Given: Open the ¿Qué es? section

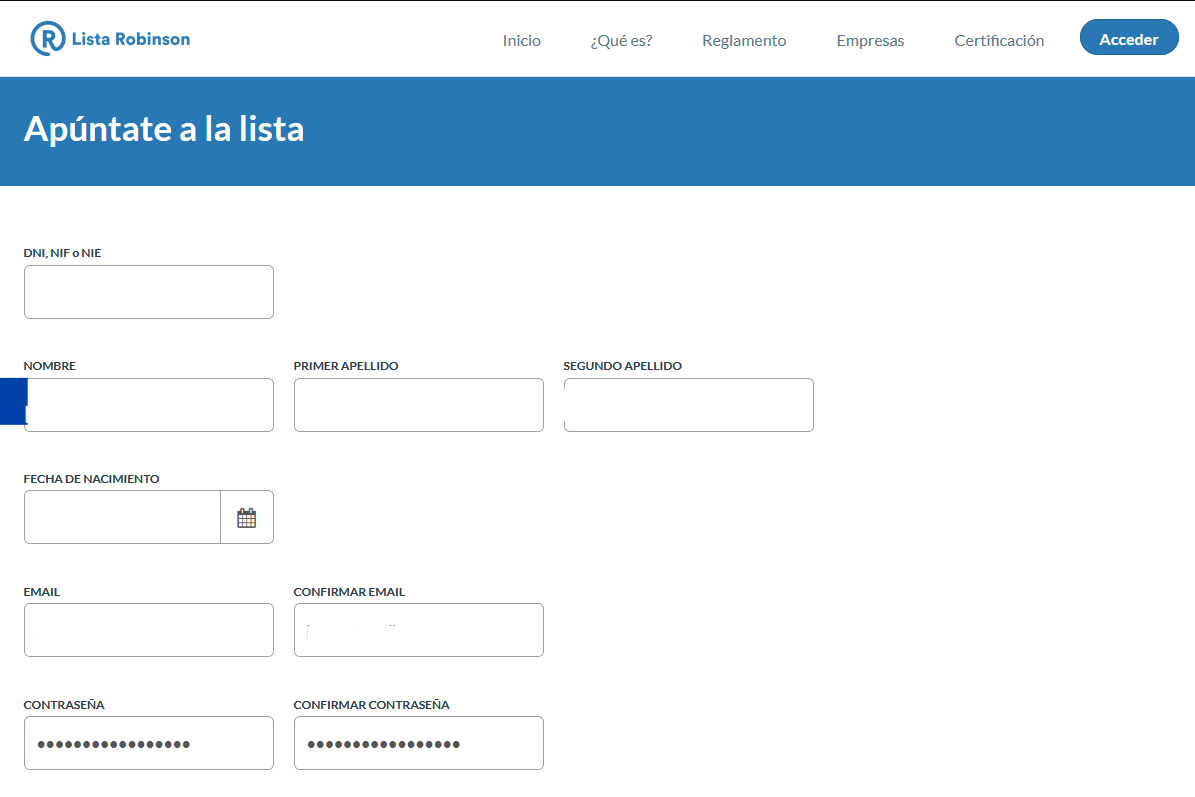Looking at the screenshot, I should 621,41.
